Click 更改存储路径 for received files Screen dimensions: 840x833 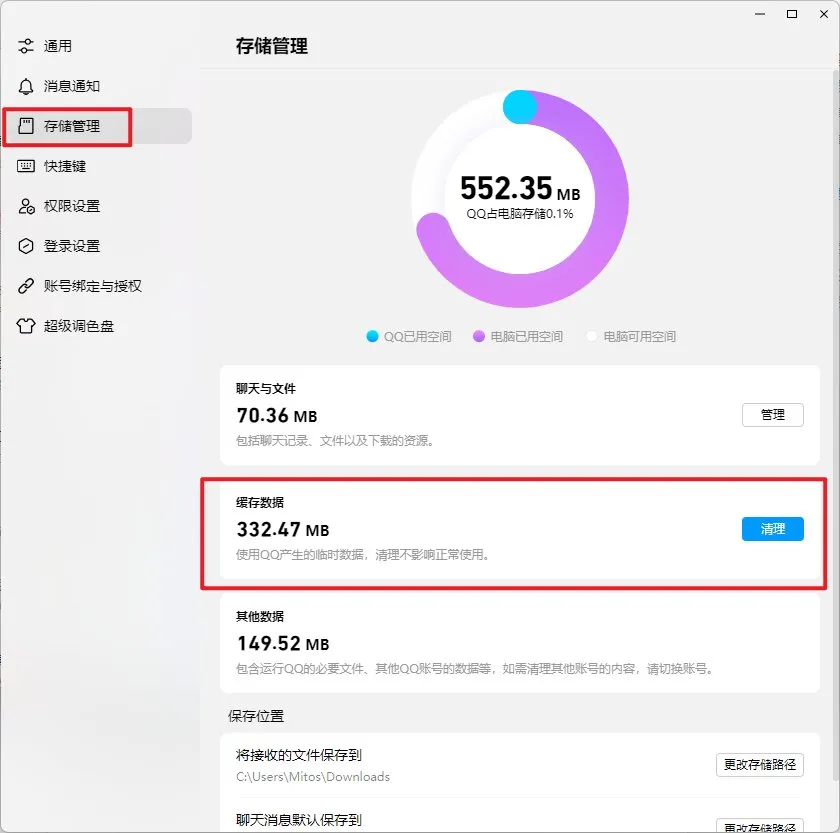click(760, 764)
